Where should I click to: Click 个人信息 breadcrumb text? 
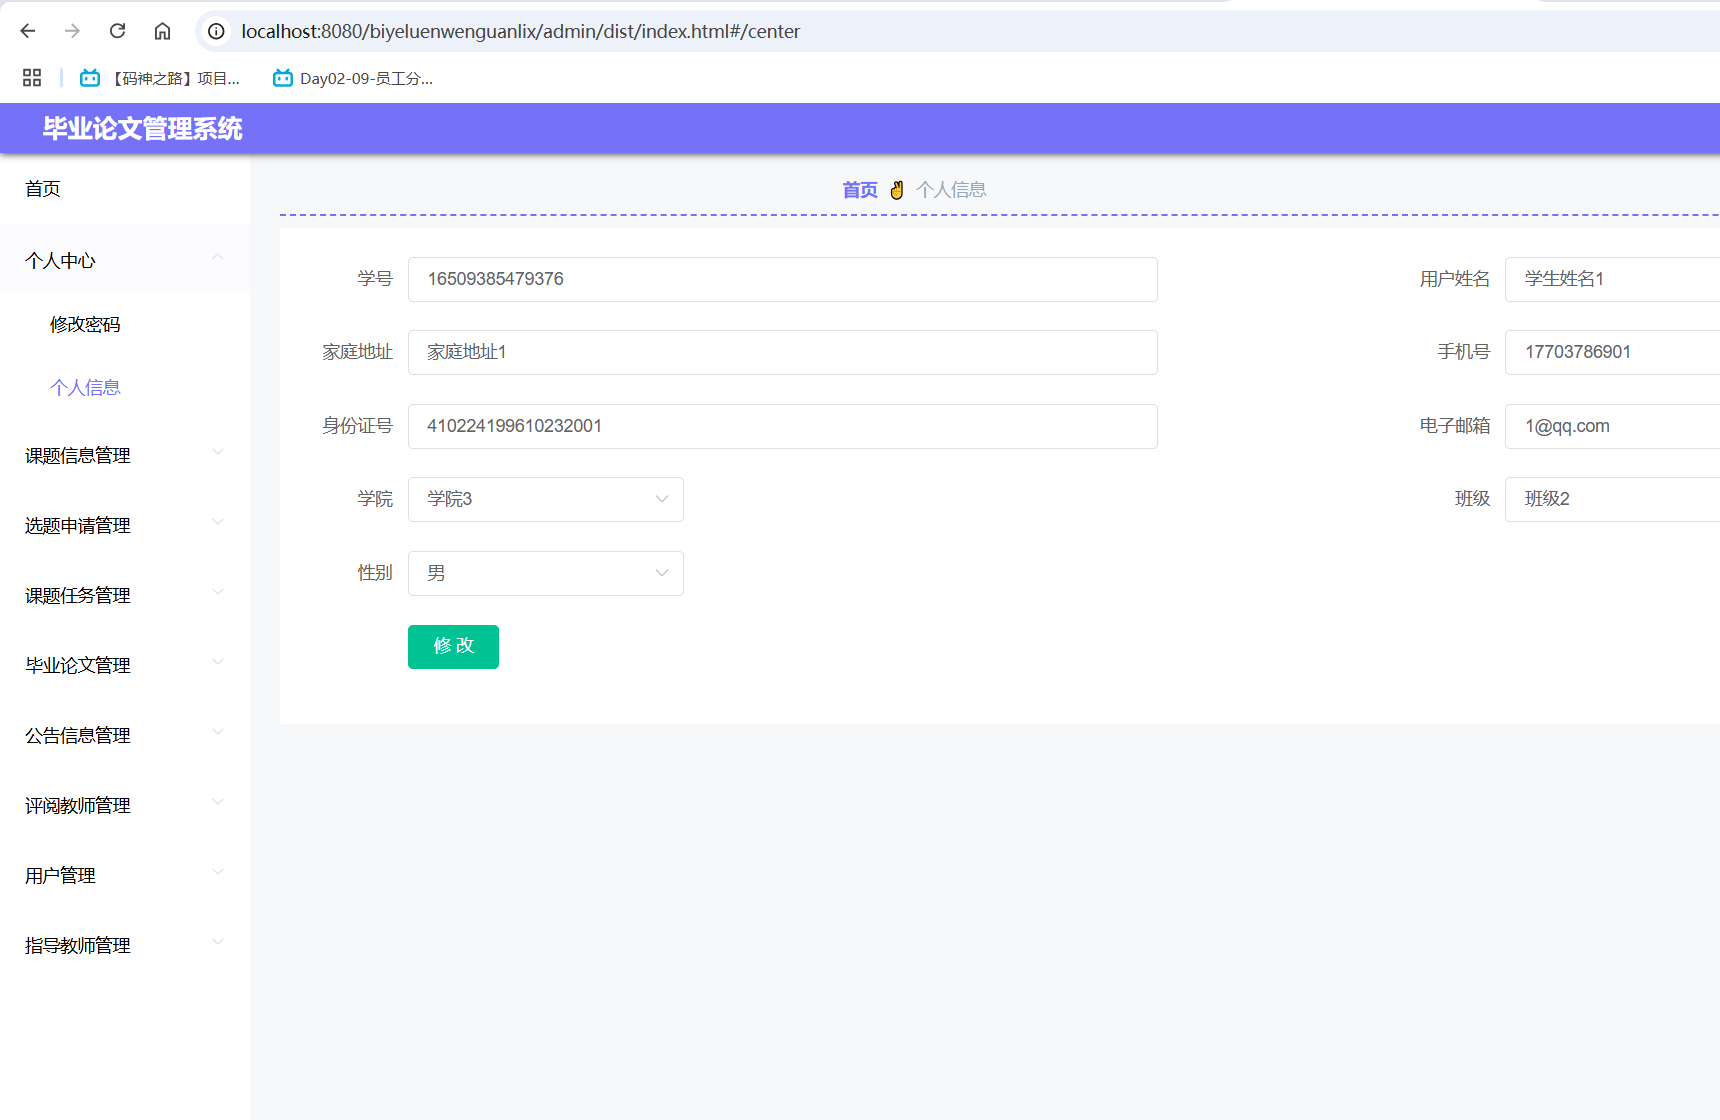pyautogui.click(x=951, y=190)
